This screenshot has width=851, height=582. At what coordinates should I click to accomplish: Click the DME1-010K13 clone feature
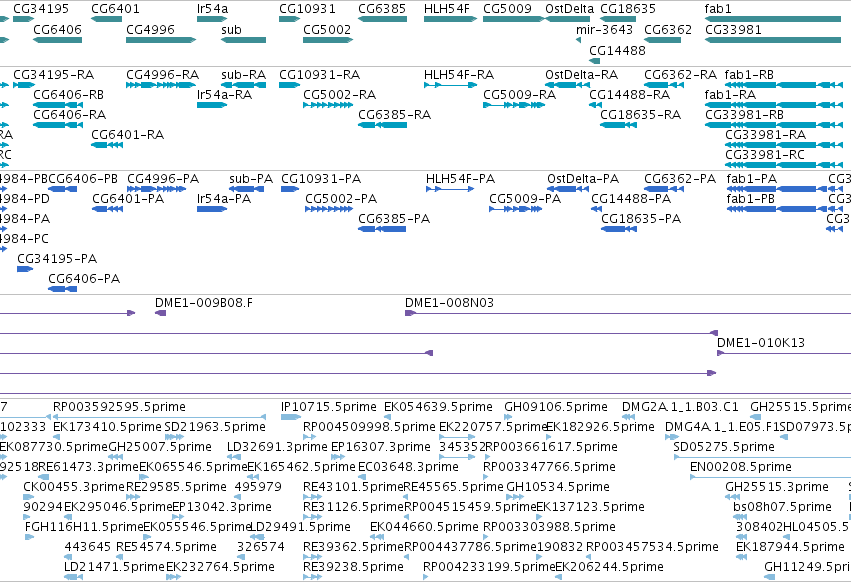coord(784,353)
